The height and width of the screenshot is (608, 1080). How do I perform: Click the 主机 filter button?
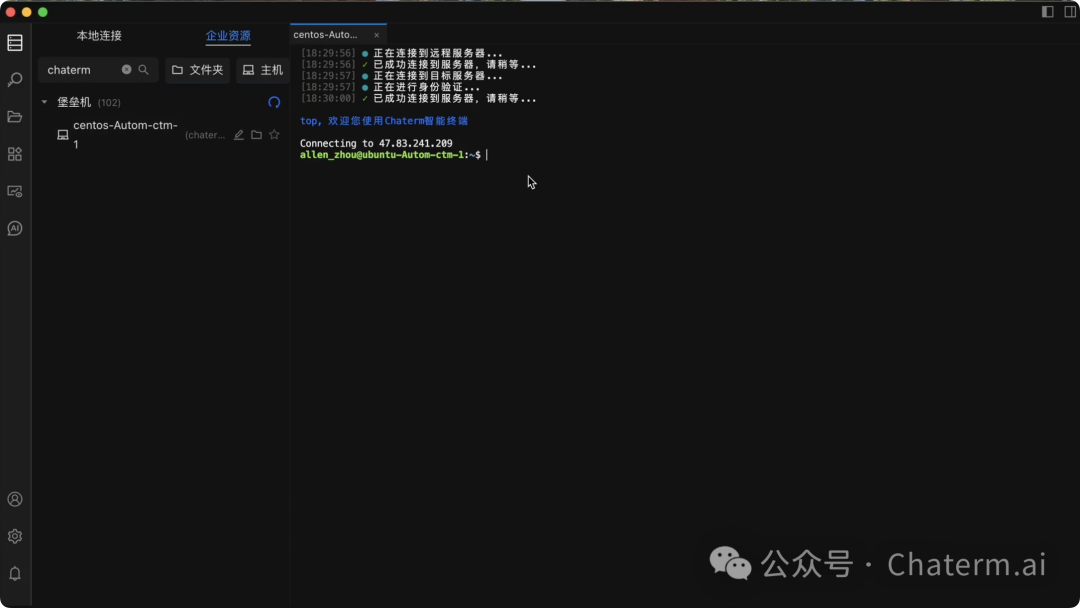[x=262, y=70]
